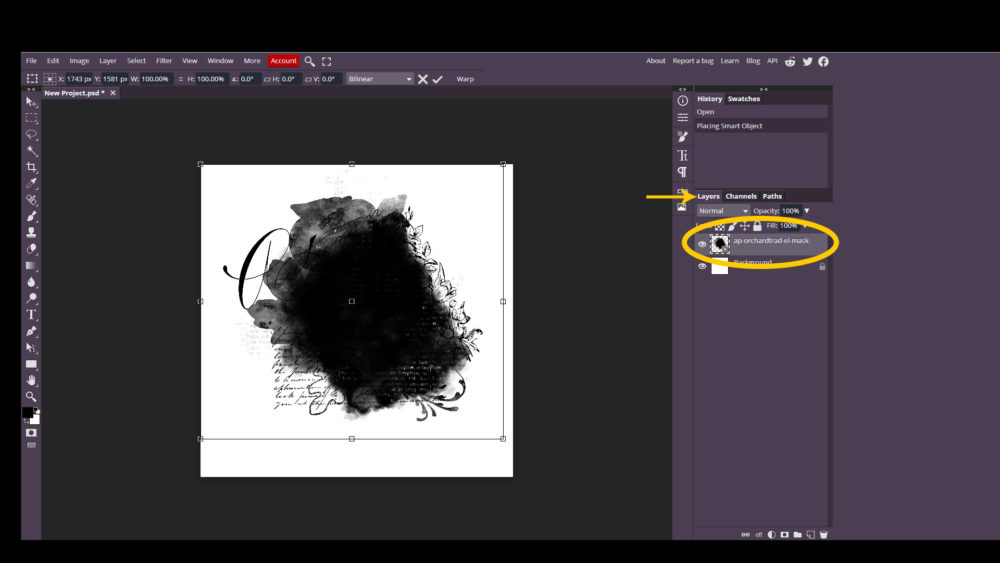The height and width of the screenshot is (563, 1000).
Task: Select the Crop tool in the toolbar
Action: [31, 167]
